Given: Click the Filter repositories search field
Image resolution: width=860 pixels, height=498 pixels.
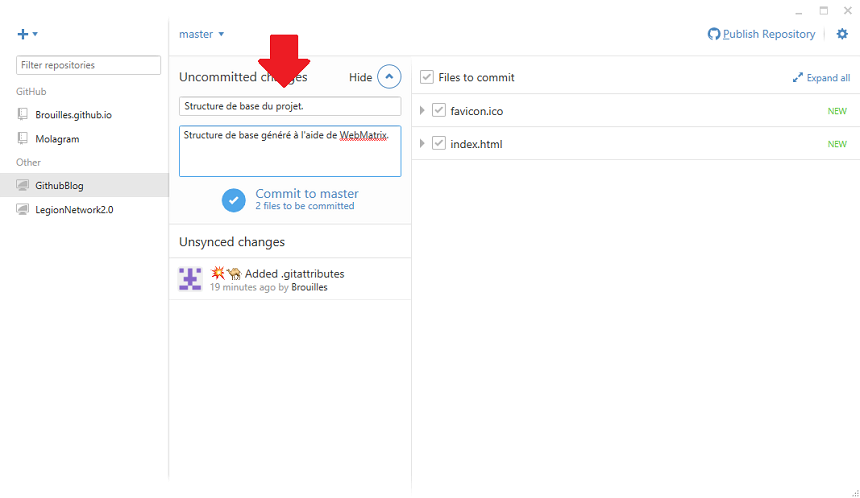Looking at the screenshot, I should click(88, 65).
